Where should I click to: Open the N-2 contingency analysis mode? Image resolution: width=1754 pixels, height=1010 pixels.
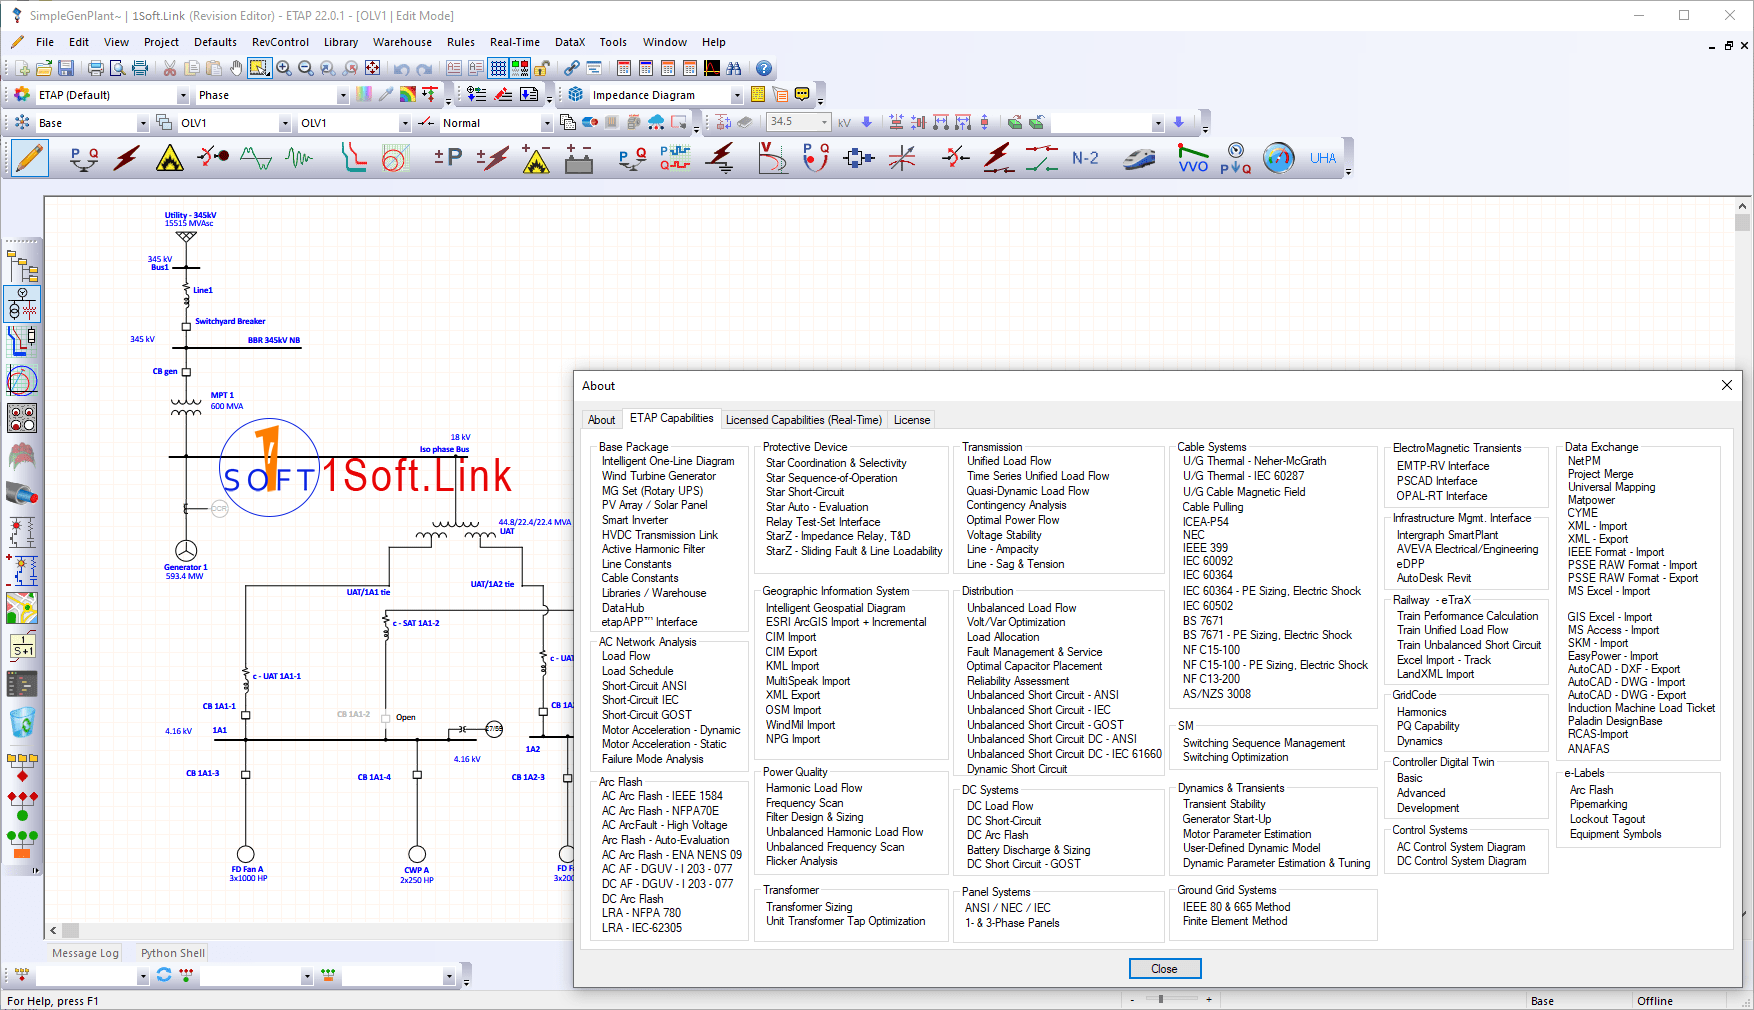tap(1085, 158)
